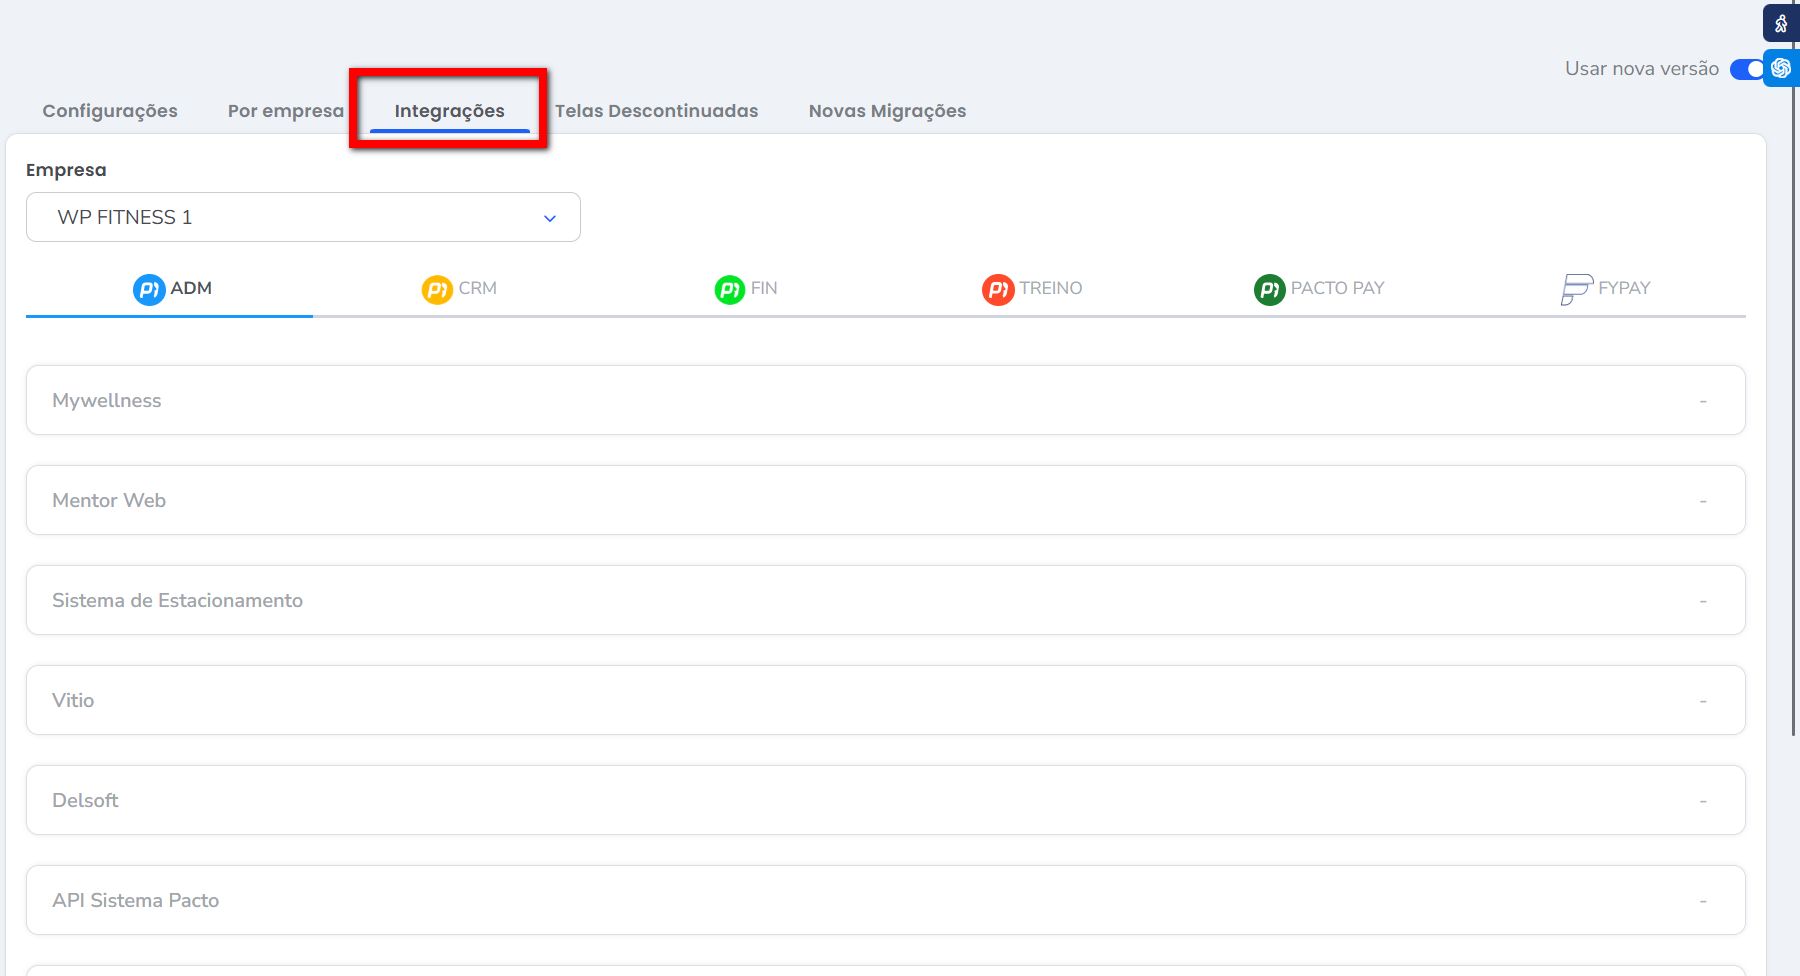Expand the Sistema de Estacionamento section

pos(885,600)
